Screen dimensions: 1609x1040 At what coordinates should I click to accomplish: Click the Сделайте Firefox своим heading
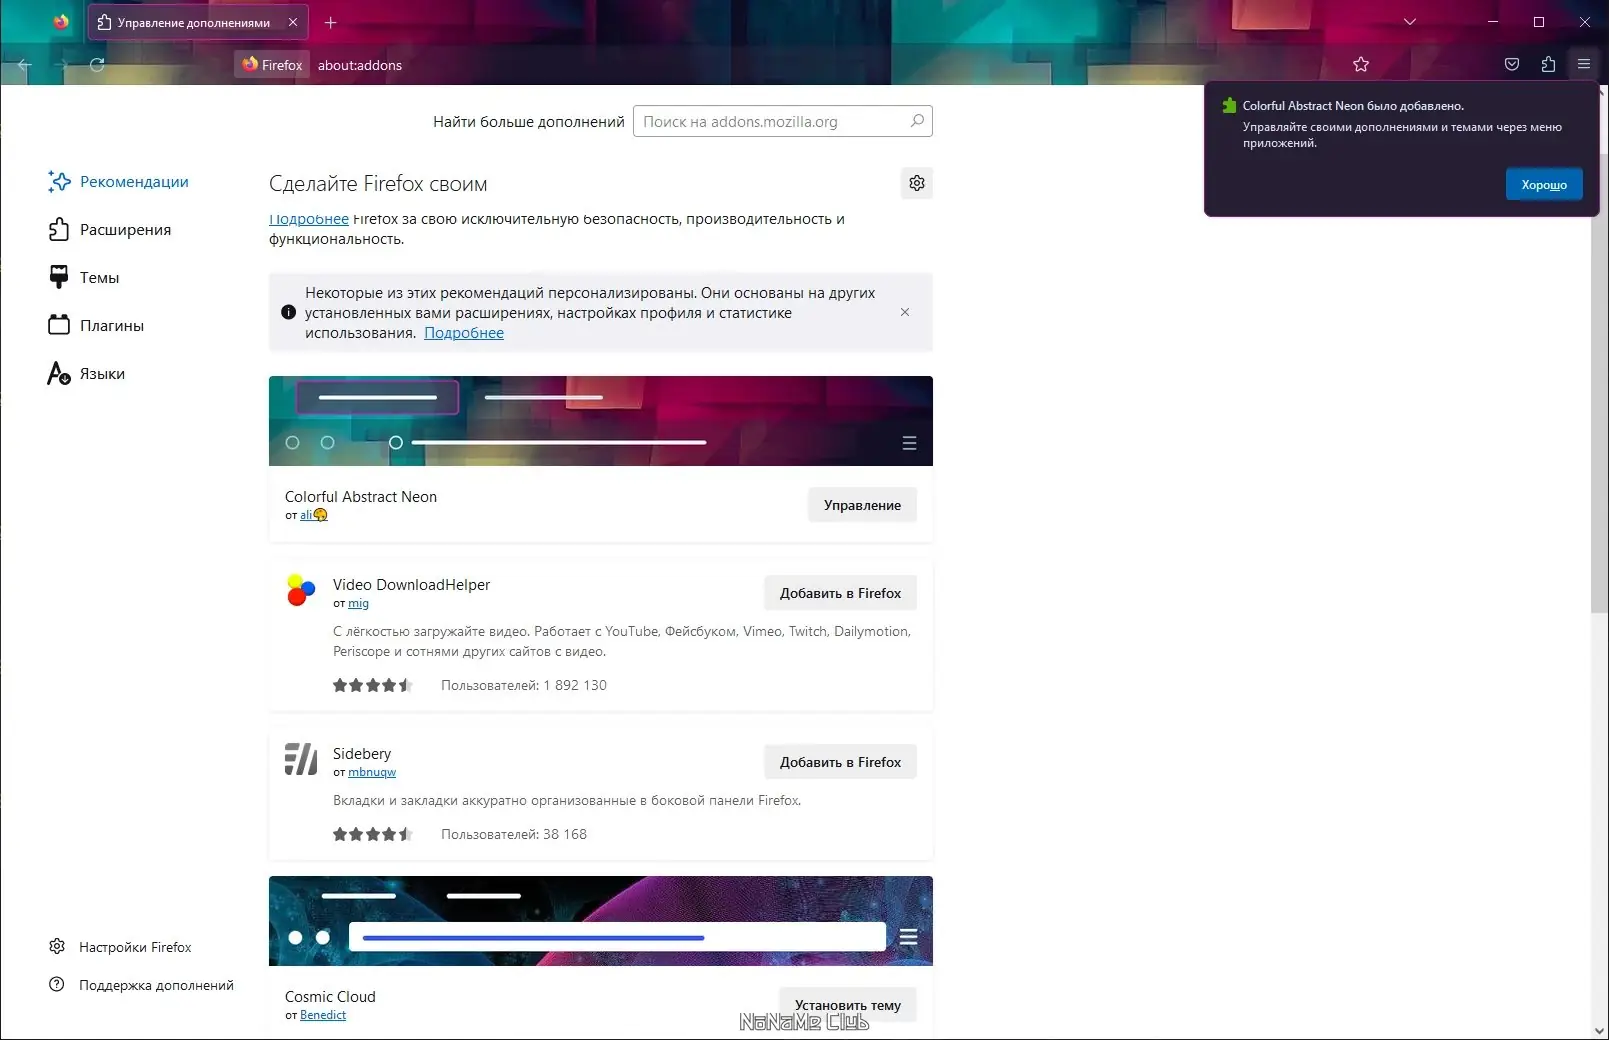click(378, 183)
